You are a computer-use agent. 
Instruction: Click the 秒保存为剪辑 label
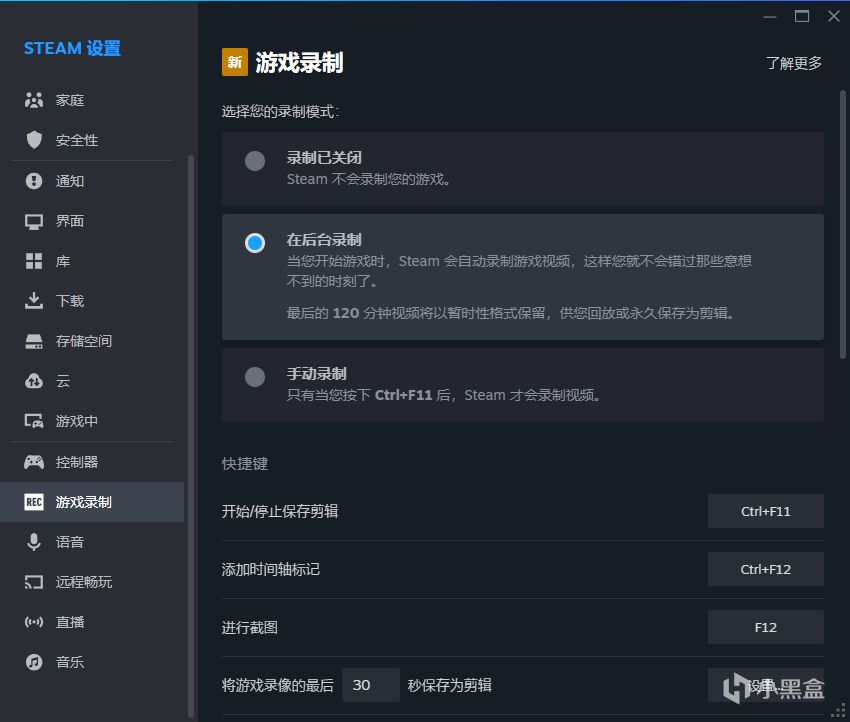coord(449,685)
